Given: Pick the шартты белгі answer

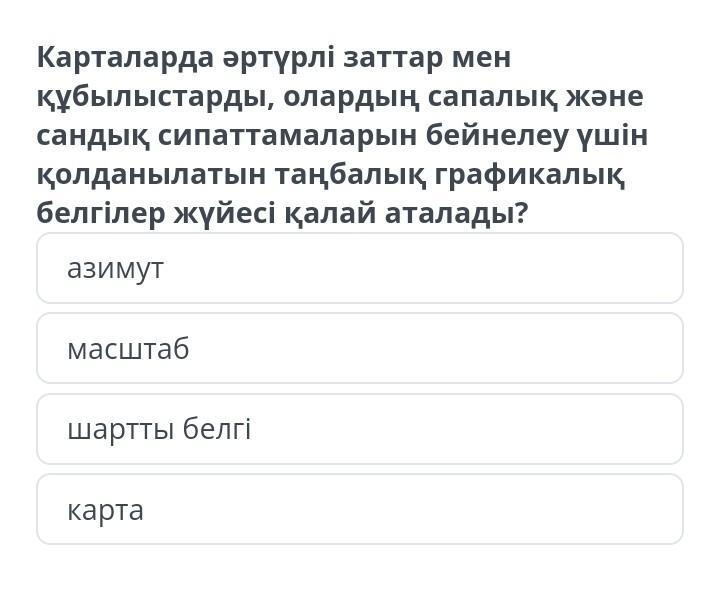Looking at the screenshot, I should [360, 429].
